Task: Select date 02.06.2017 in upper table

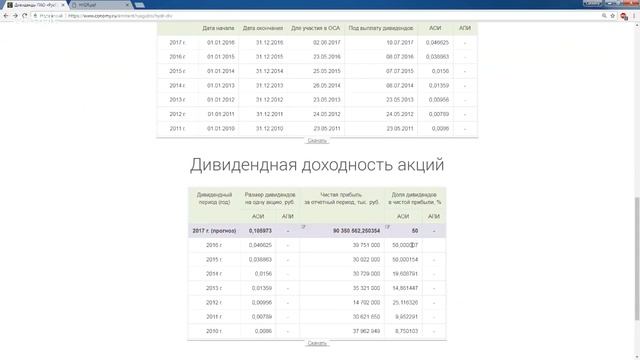Action: coord(327,42)
